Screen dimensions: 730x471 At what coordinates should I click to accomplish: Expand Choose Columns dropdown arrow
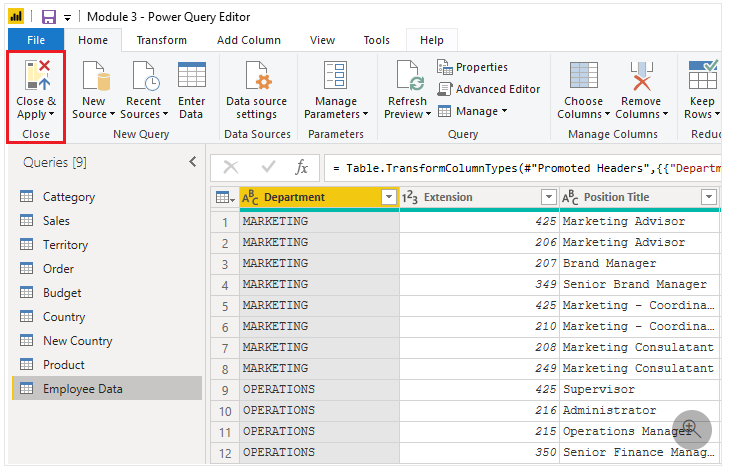tap(607, 114)
